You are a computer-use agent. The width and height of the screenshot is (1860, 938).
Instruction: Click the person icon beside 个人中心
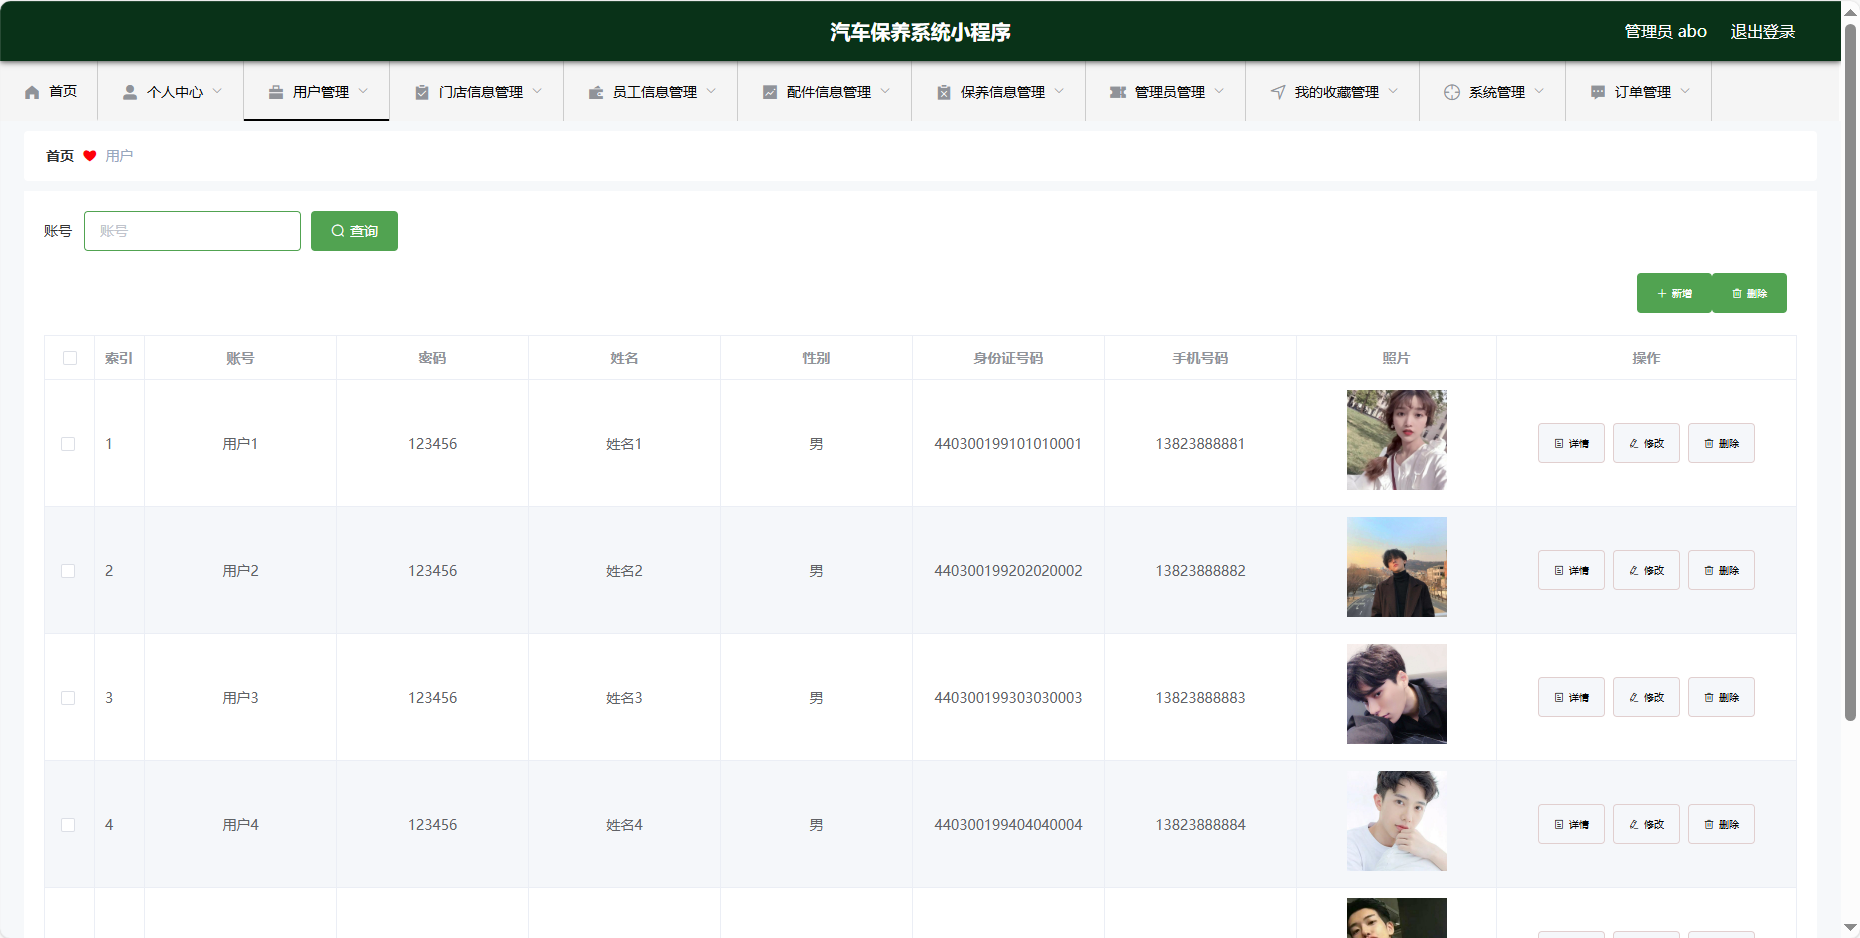pyautogui.click(x=130, y=92)
